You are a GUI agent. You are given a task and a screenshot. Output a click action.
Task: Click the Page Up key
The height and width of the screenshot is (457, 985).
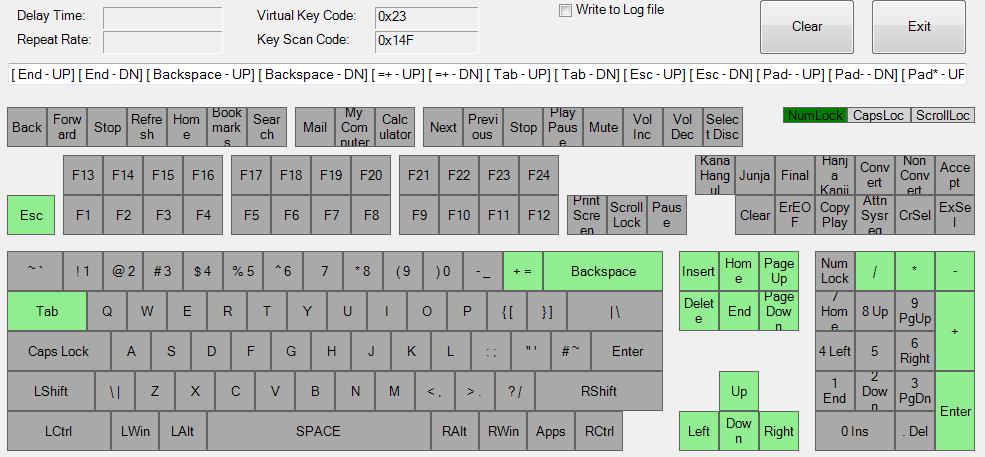(x=779, y=272)
